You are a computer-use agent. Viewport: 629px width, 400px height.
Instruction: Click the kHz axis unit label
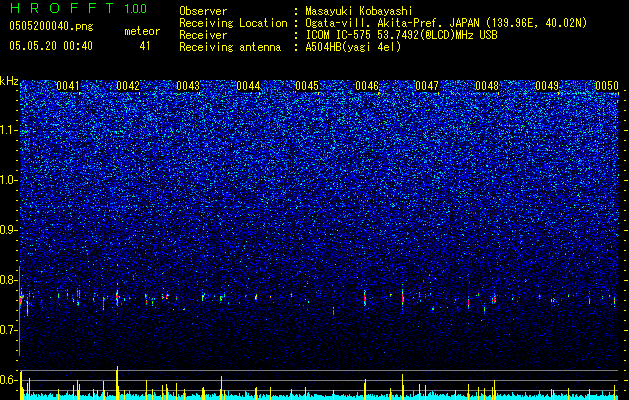[x=9, y=81]
